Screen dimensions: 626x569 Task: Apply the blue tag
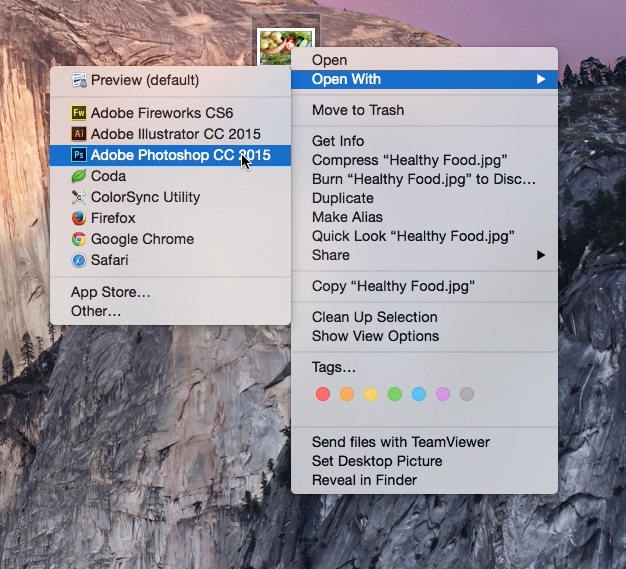419,394
